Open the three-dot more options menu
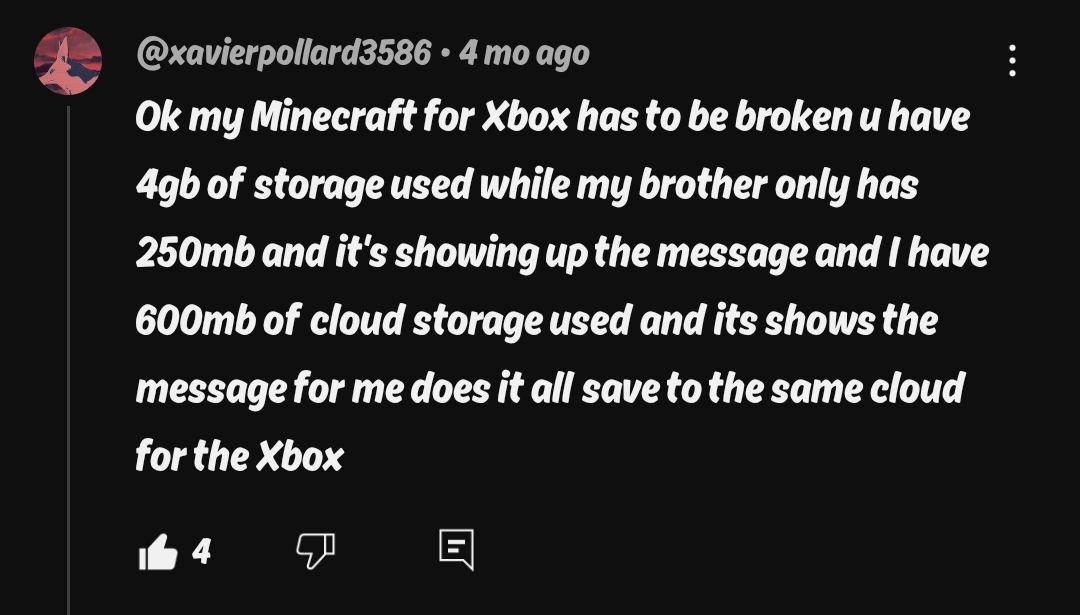Screen dimensions: 1080x615 point(1012,60)
